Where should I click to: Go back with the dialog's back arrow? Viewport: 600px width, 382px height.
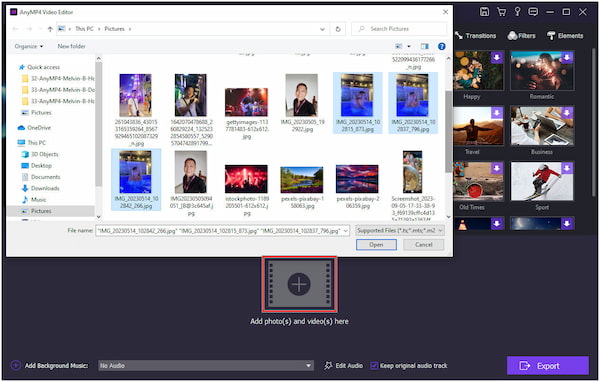coord(16,29)
